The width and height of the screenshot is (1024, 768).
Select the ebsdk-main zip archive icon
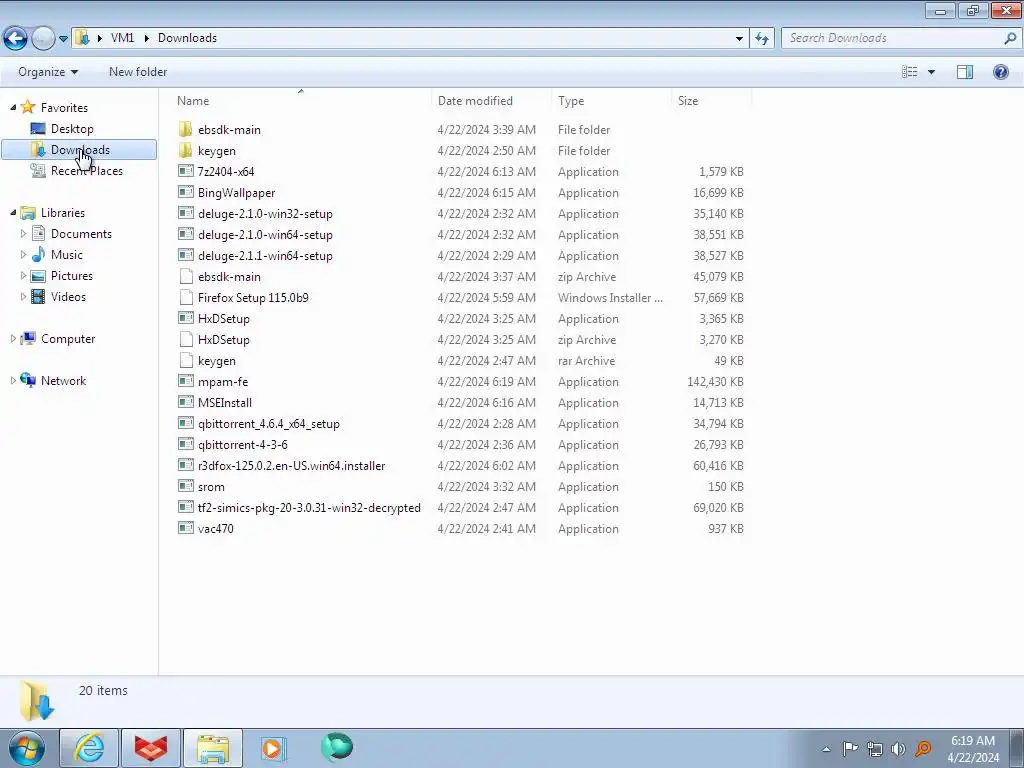coord(185,276)
